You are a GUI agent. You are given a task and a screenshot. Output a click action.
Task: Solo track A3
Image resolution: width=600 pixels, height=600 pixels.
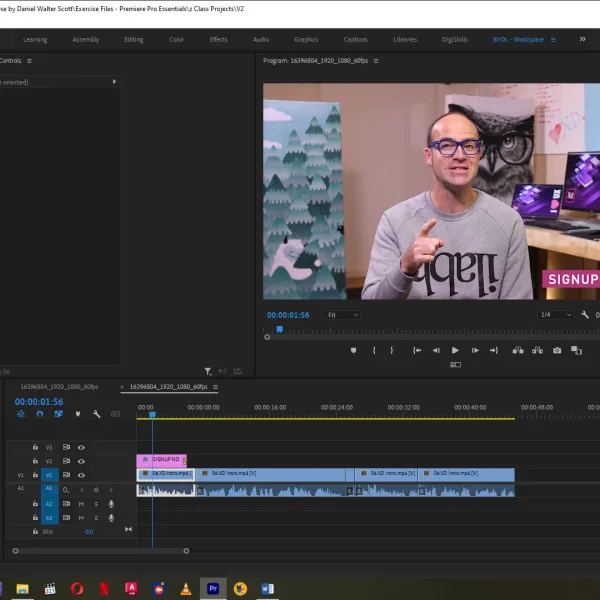point(96,518)
